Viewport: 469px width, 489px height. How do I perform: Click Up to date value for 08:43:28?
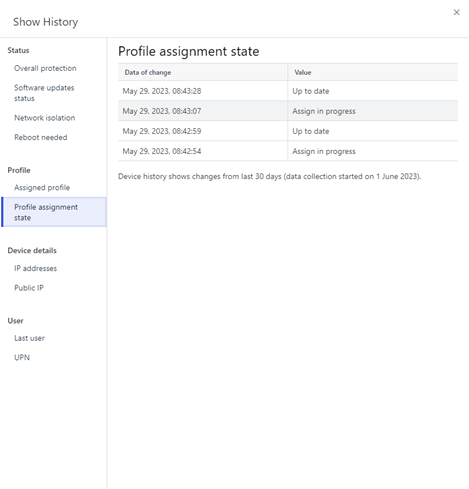pyautogui.click(x=373, y=91)
